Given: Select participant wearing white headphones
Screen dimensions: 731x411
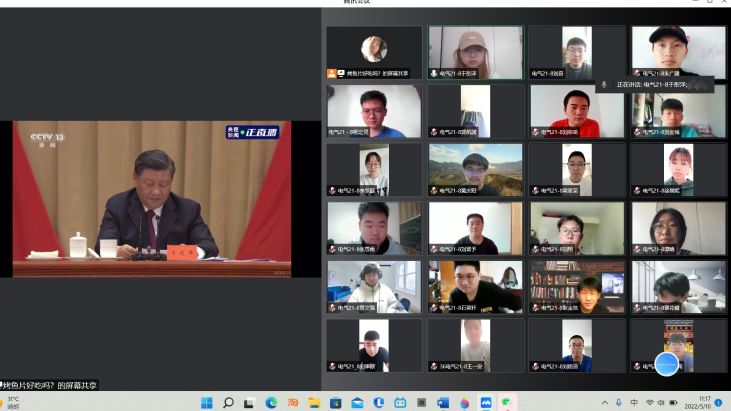Looking at the screenshot, I should (374, 287).
